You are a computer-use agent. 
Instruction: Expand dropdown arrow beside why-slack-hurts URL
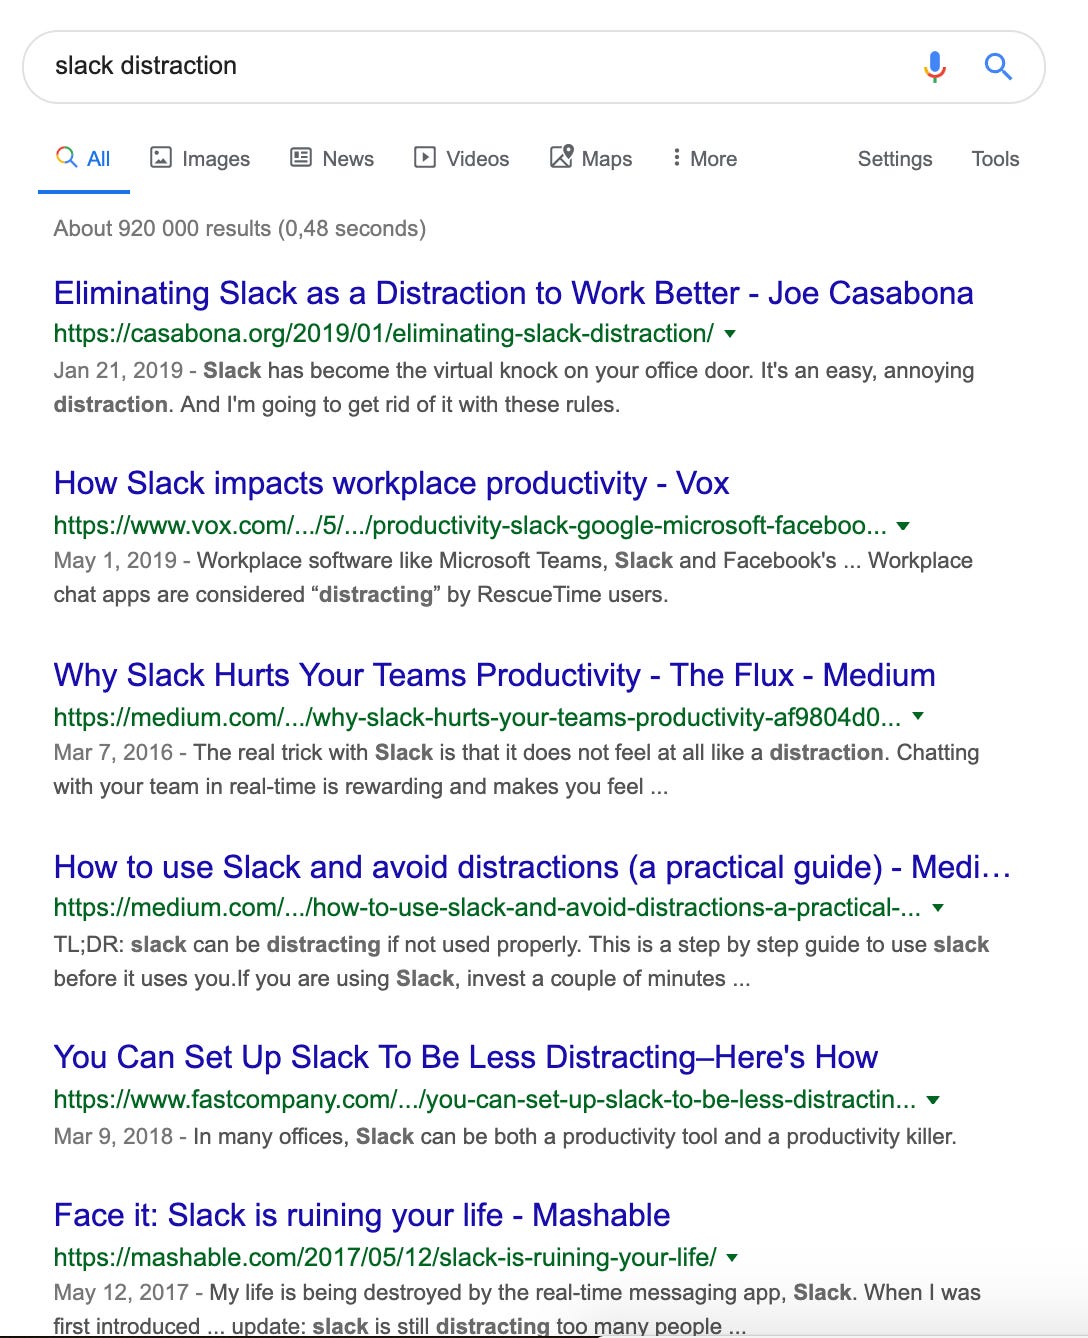[x=918, y=717]
